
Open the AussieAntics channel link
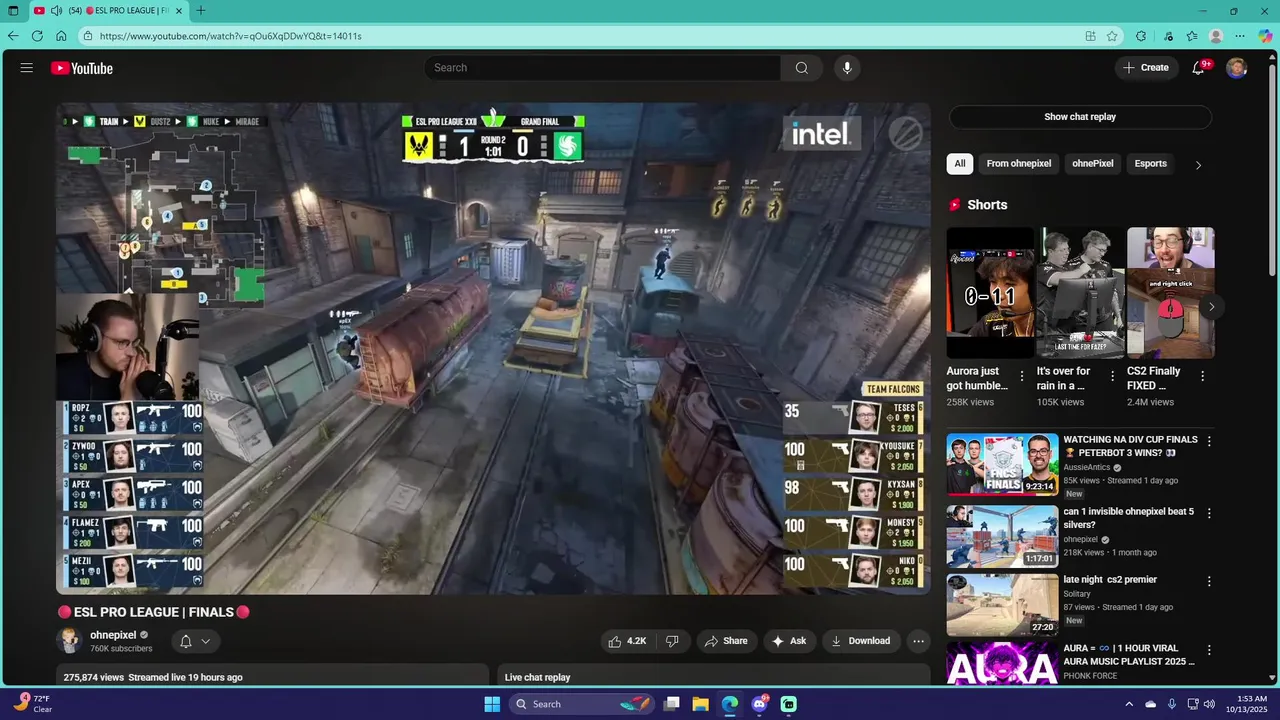coord(1088,467)
